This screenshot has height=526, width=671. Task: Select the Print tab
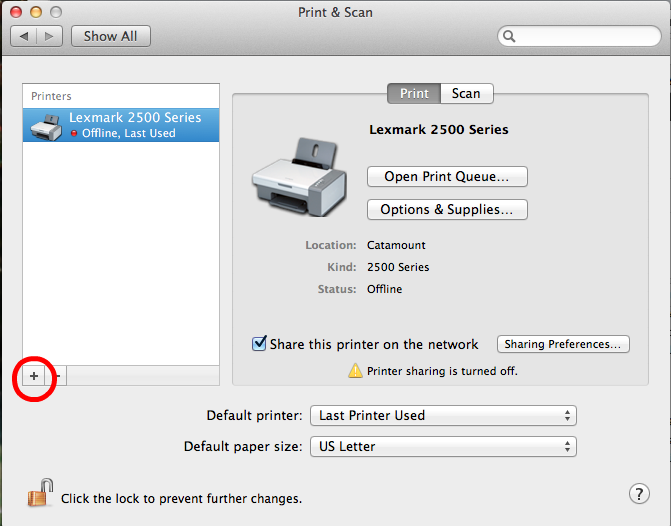[414, 93]
